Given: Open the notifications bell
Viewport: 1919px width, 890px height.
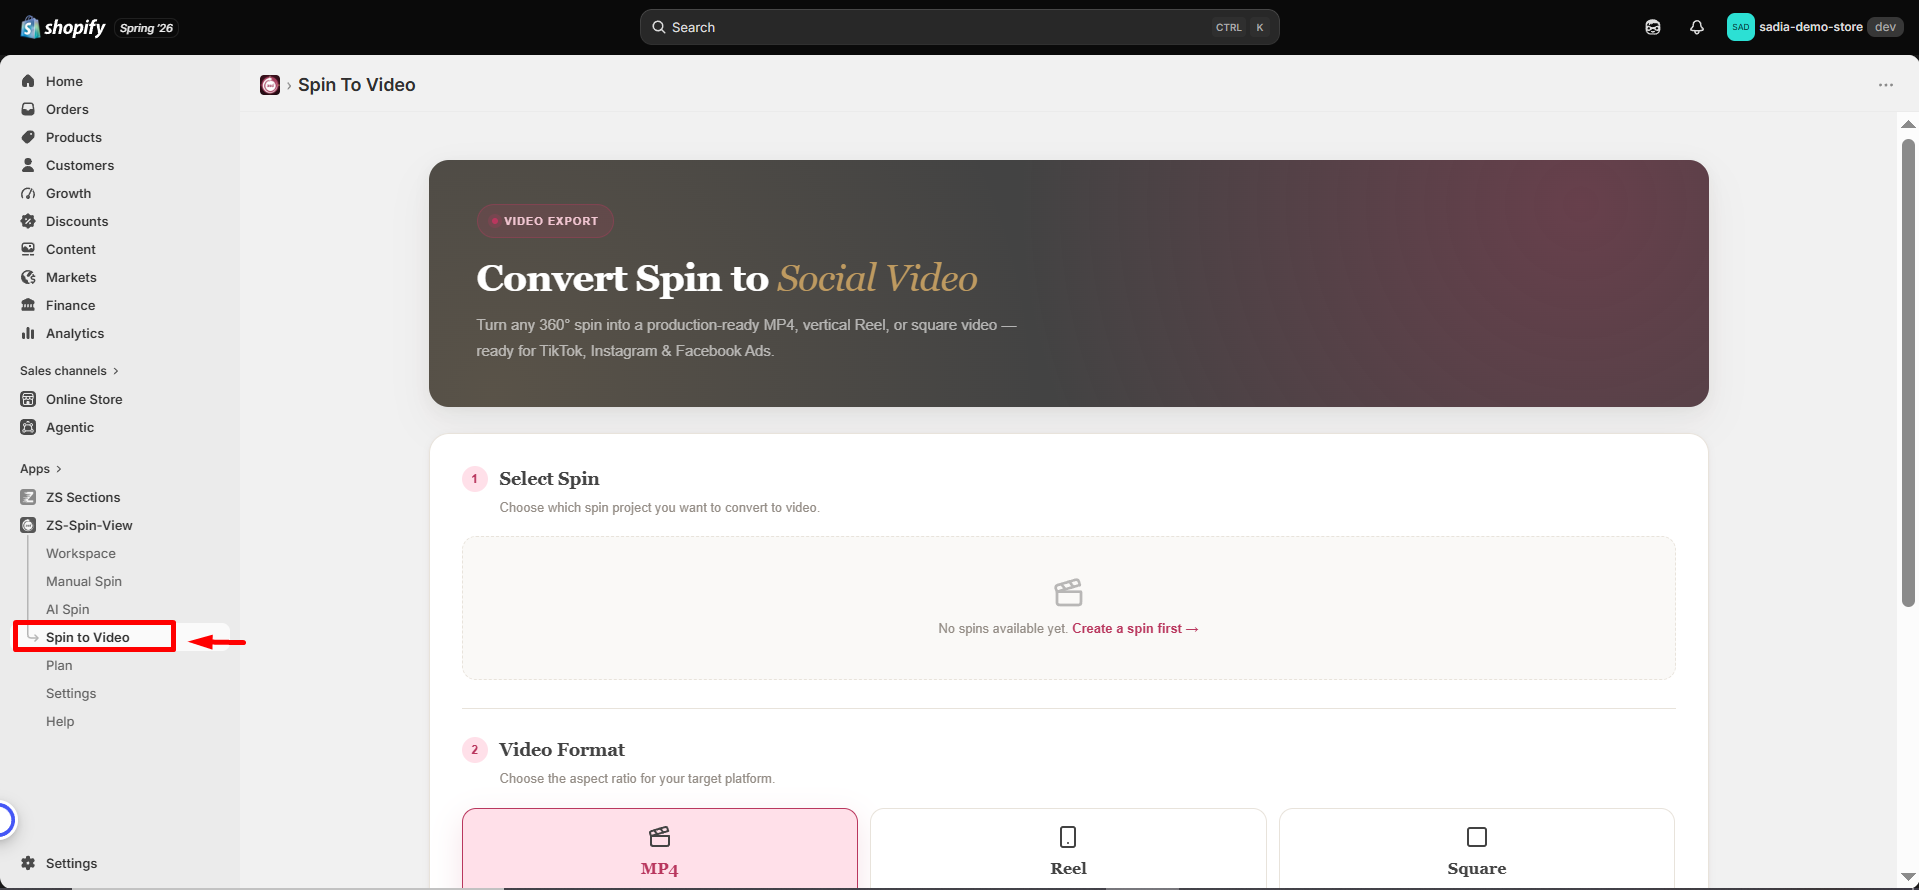Looking at the screenshot, I should 1697,27.
